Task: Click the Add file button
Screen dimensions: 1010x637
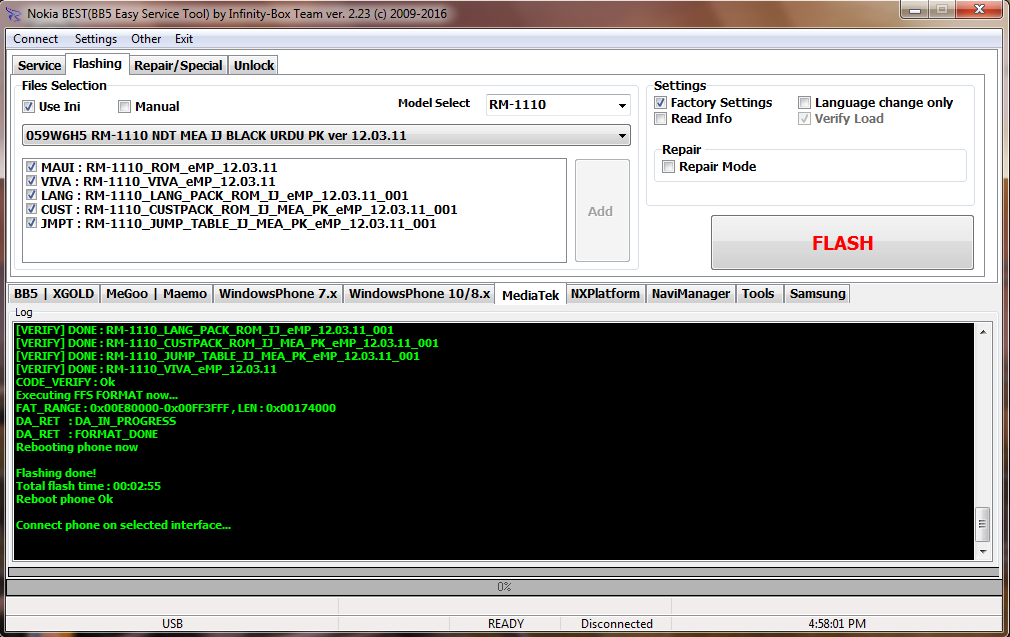Action: tap(602, 211)
